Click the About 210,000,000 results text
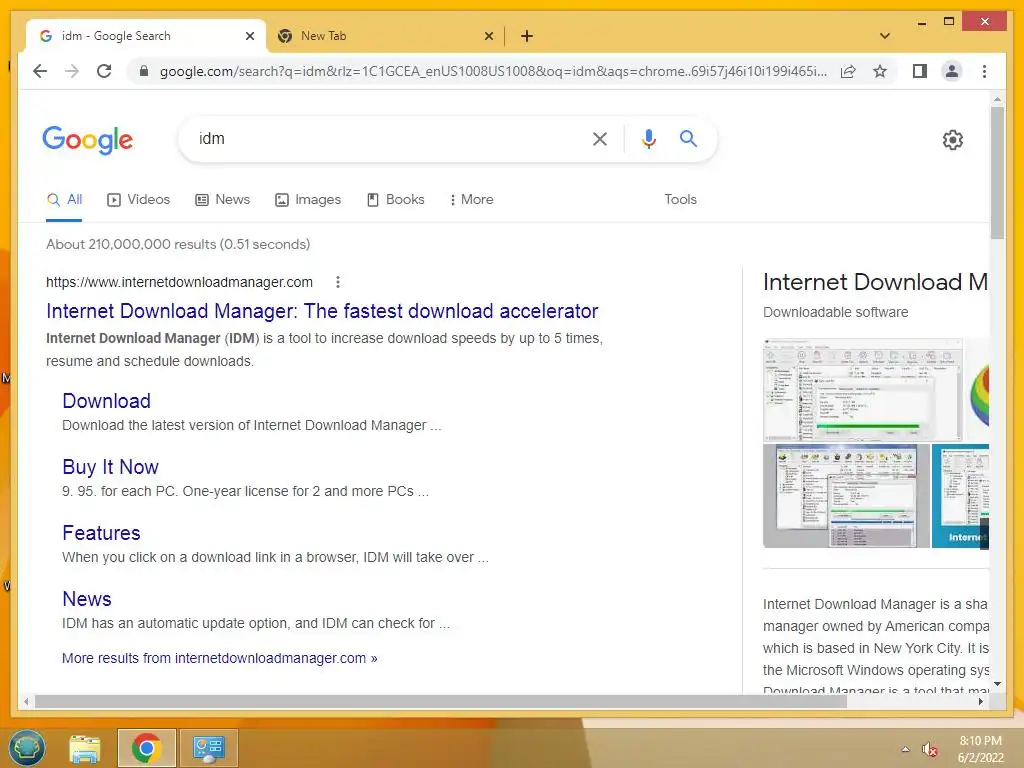The height and width of the screenshot is (768, 1024). pos(178,244)
